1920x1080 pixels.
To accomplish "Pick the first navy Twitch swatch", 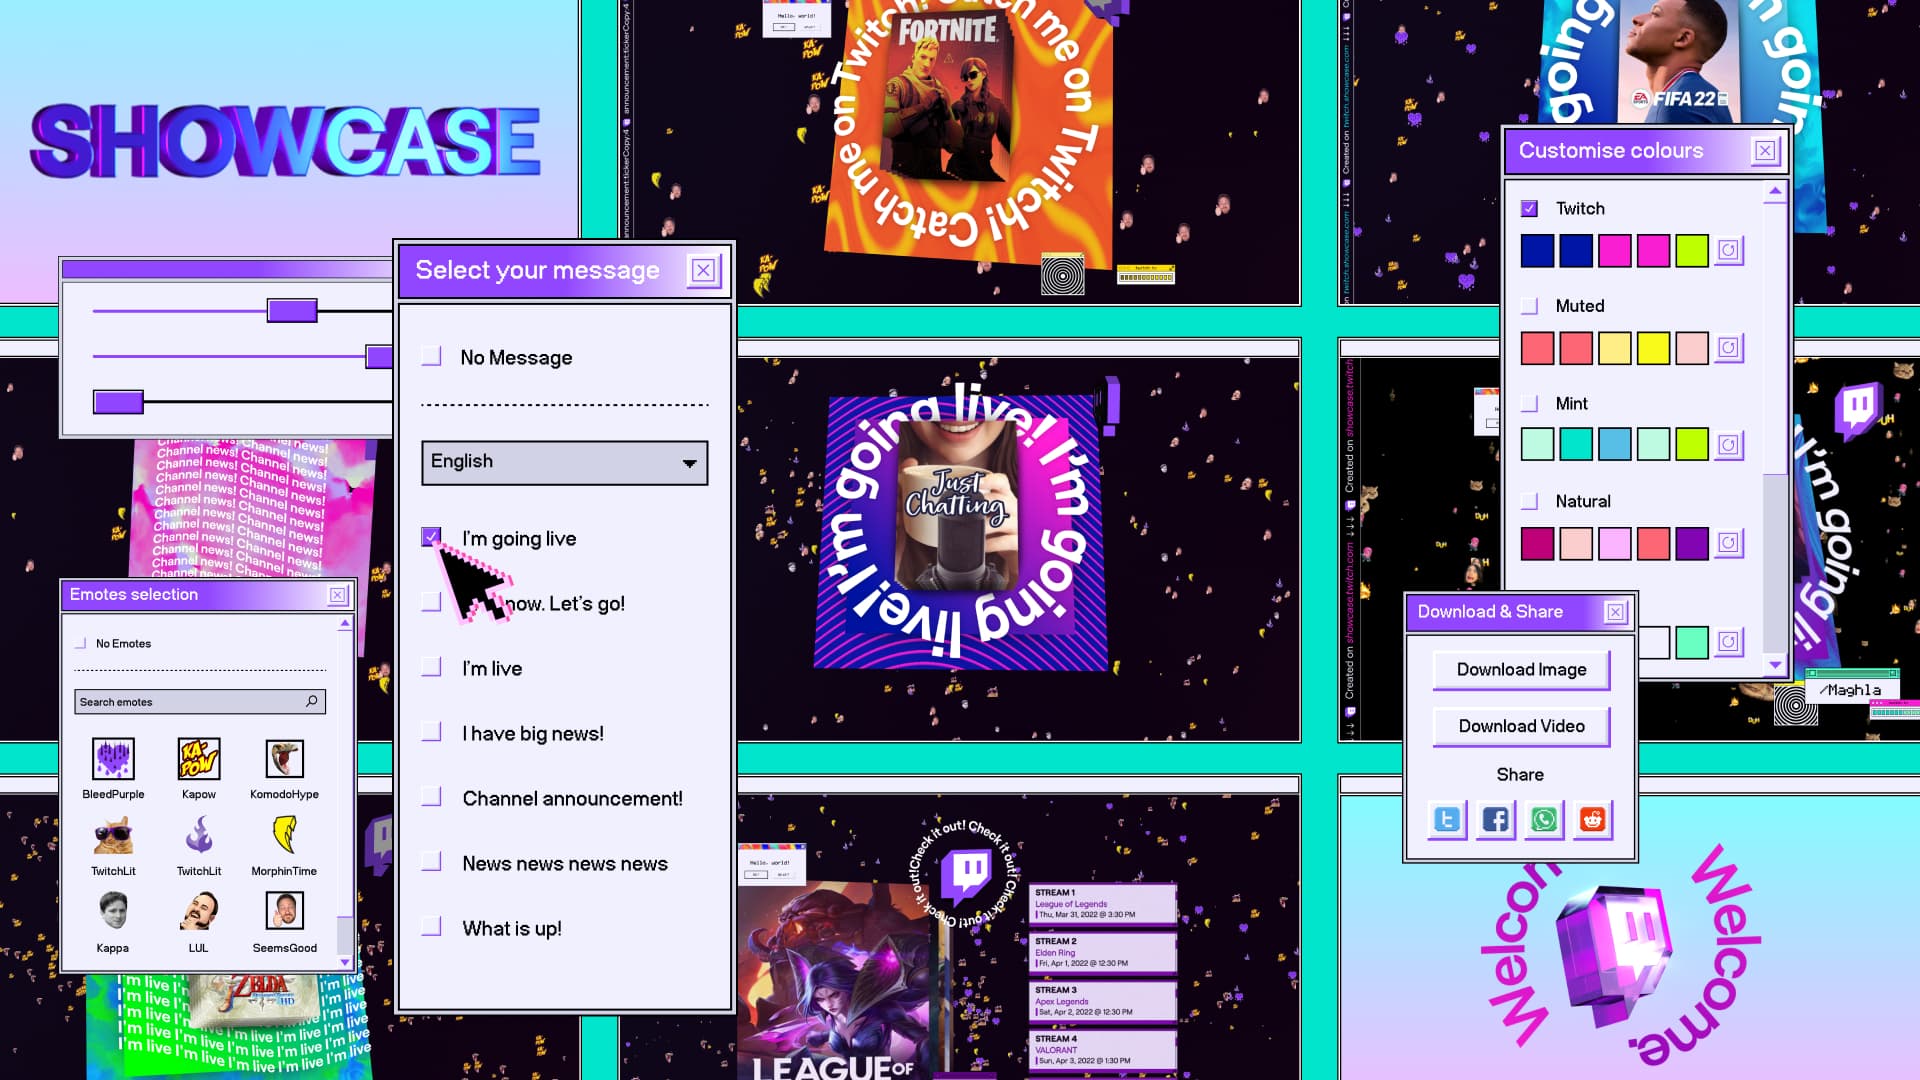I will click(1537, 250).
